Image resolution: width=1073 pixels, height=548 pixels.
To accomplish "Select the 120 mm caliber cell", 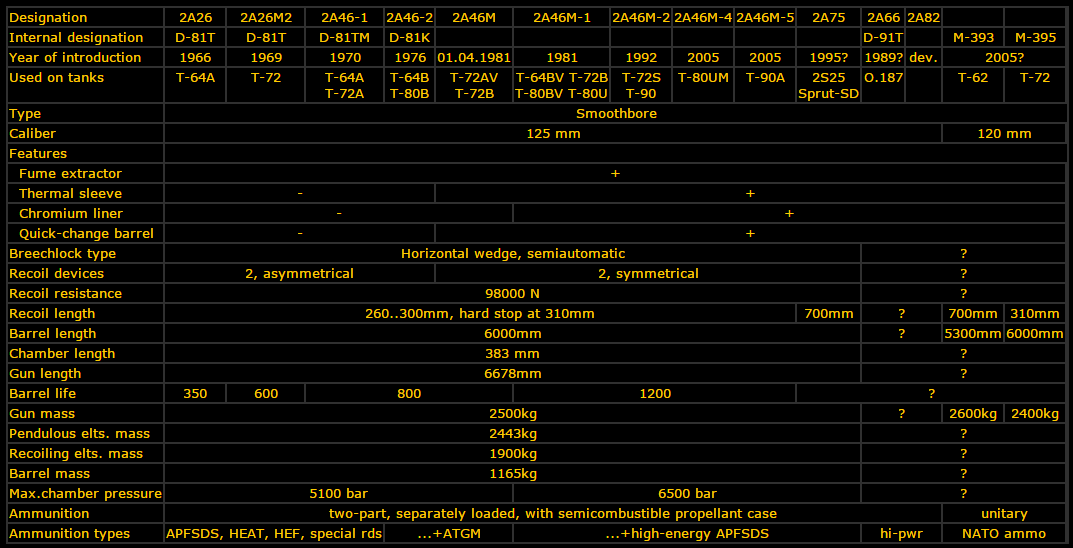I will click(1004, 133).
